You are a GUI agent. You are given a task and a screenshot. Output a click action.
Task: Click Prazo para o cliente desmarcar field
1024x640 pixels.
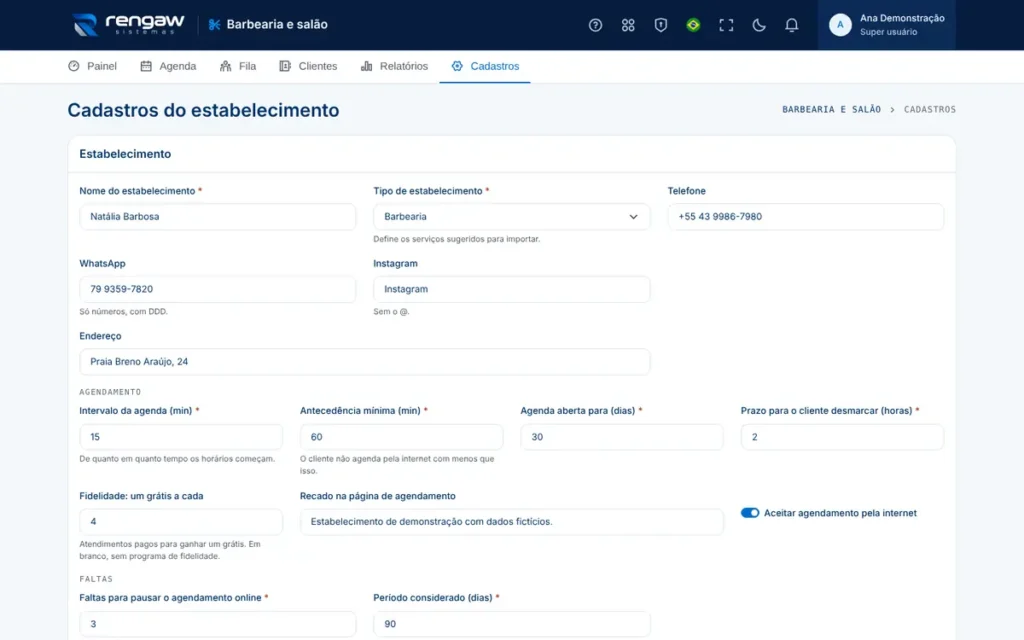842,437
